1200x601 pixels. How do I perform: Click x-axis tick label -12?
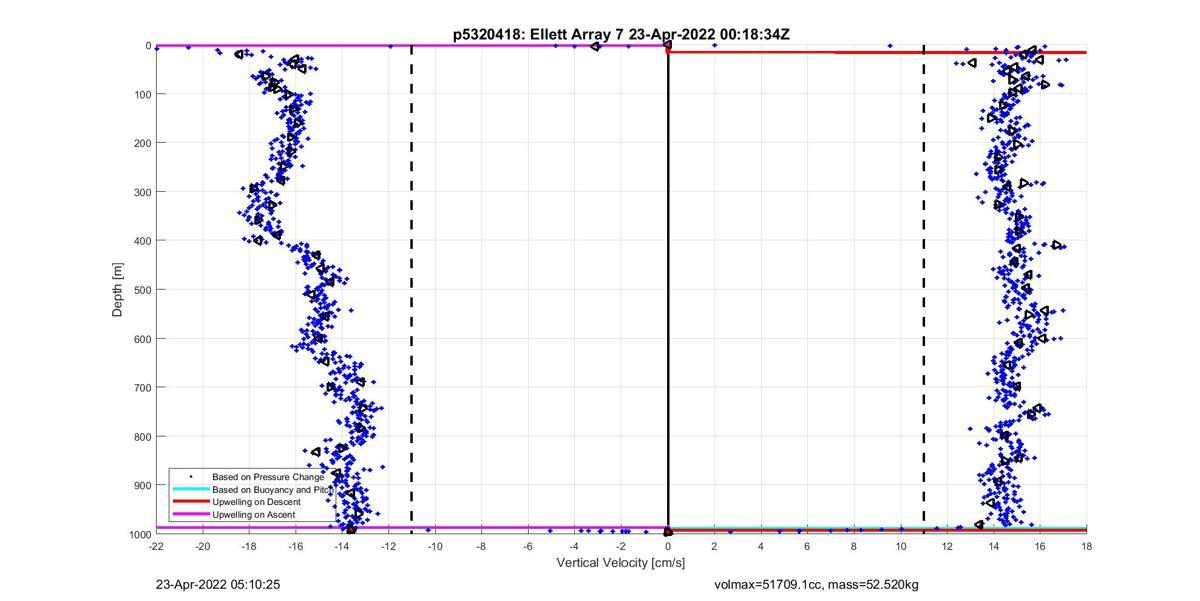pos(389,547)
